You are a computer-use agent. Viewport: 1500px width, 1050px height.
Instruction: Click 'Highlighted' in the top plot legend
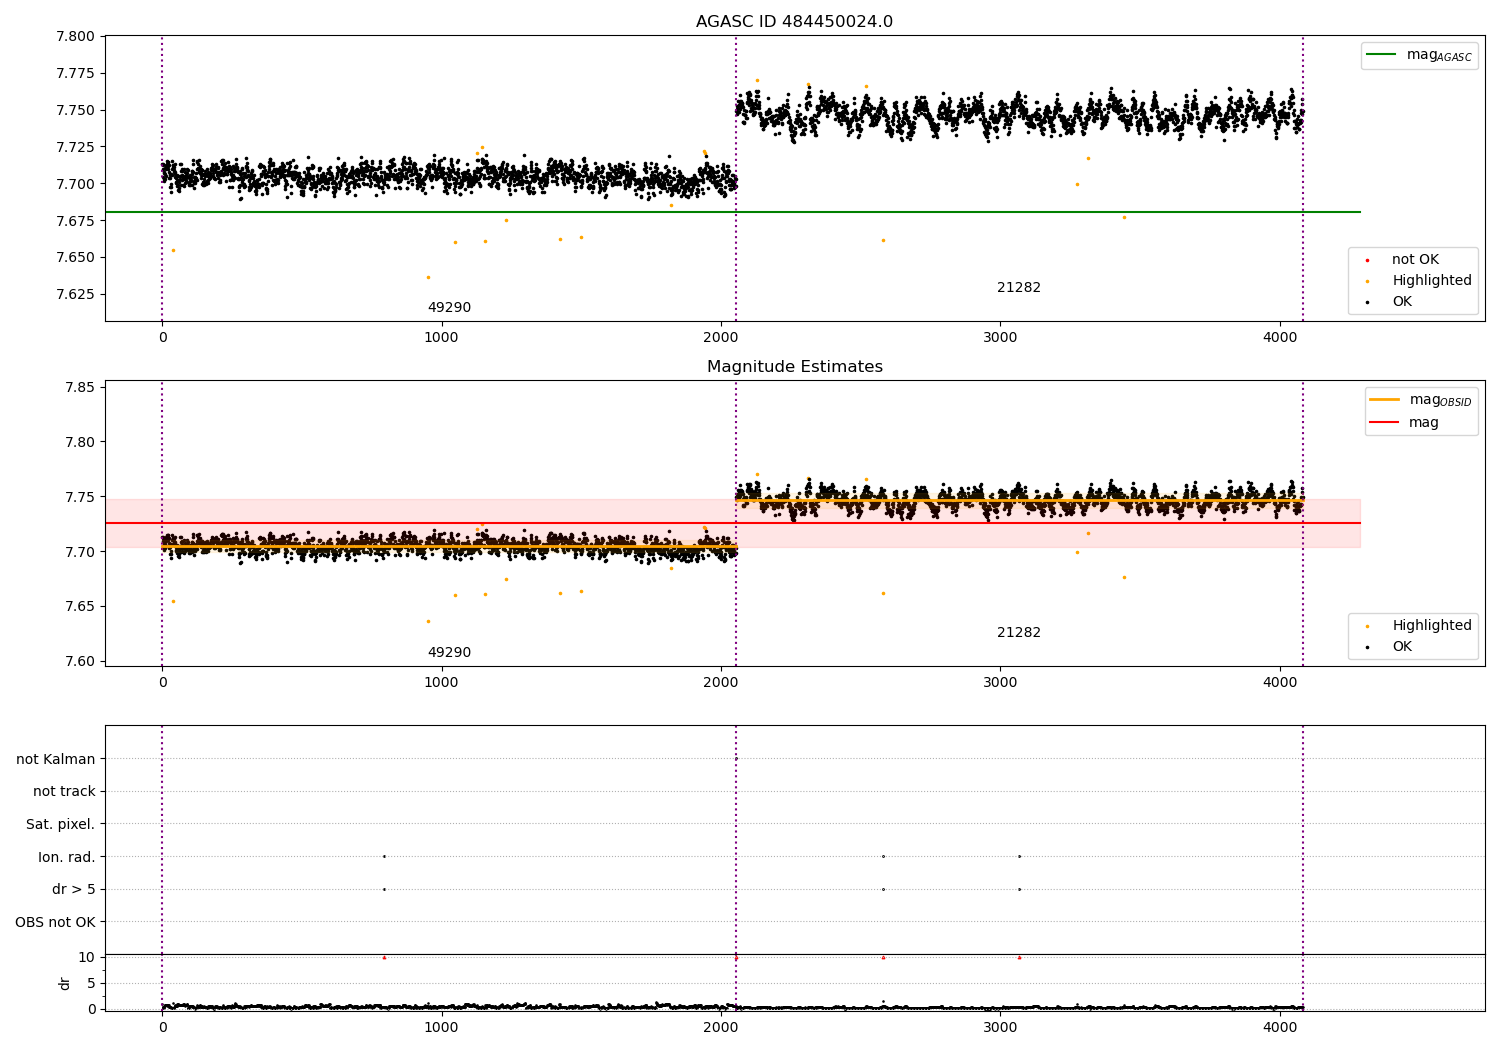click(1419, 281)
